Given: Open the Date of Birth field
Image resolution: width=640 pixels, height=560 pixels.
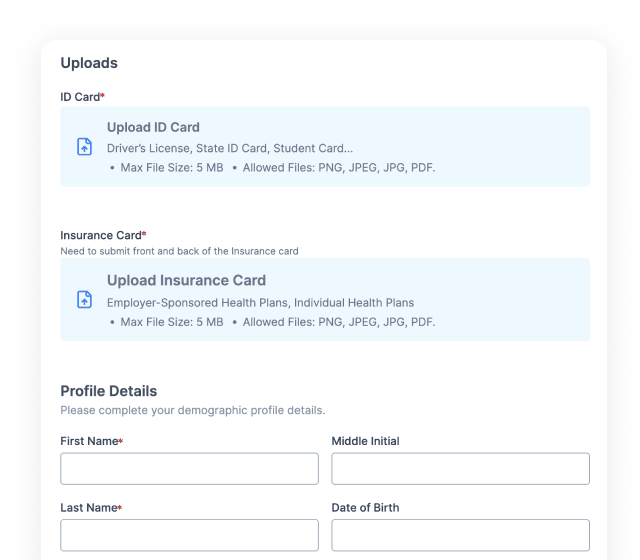Looking at the screenshot, I should pos(460,535).
